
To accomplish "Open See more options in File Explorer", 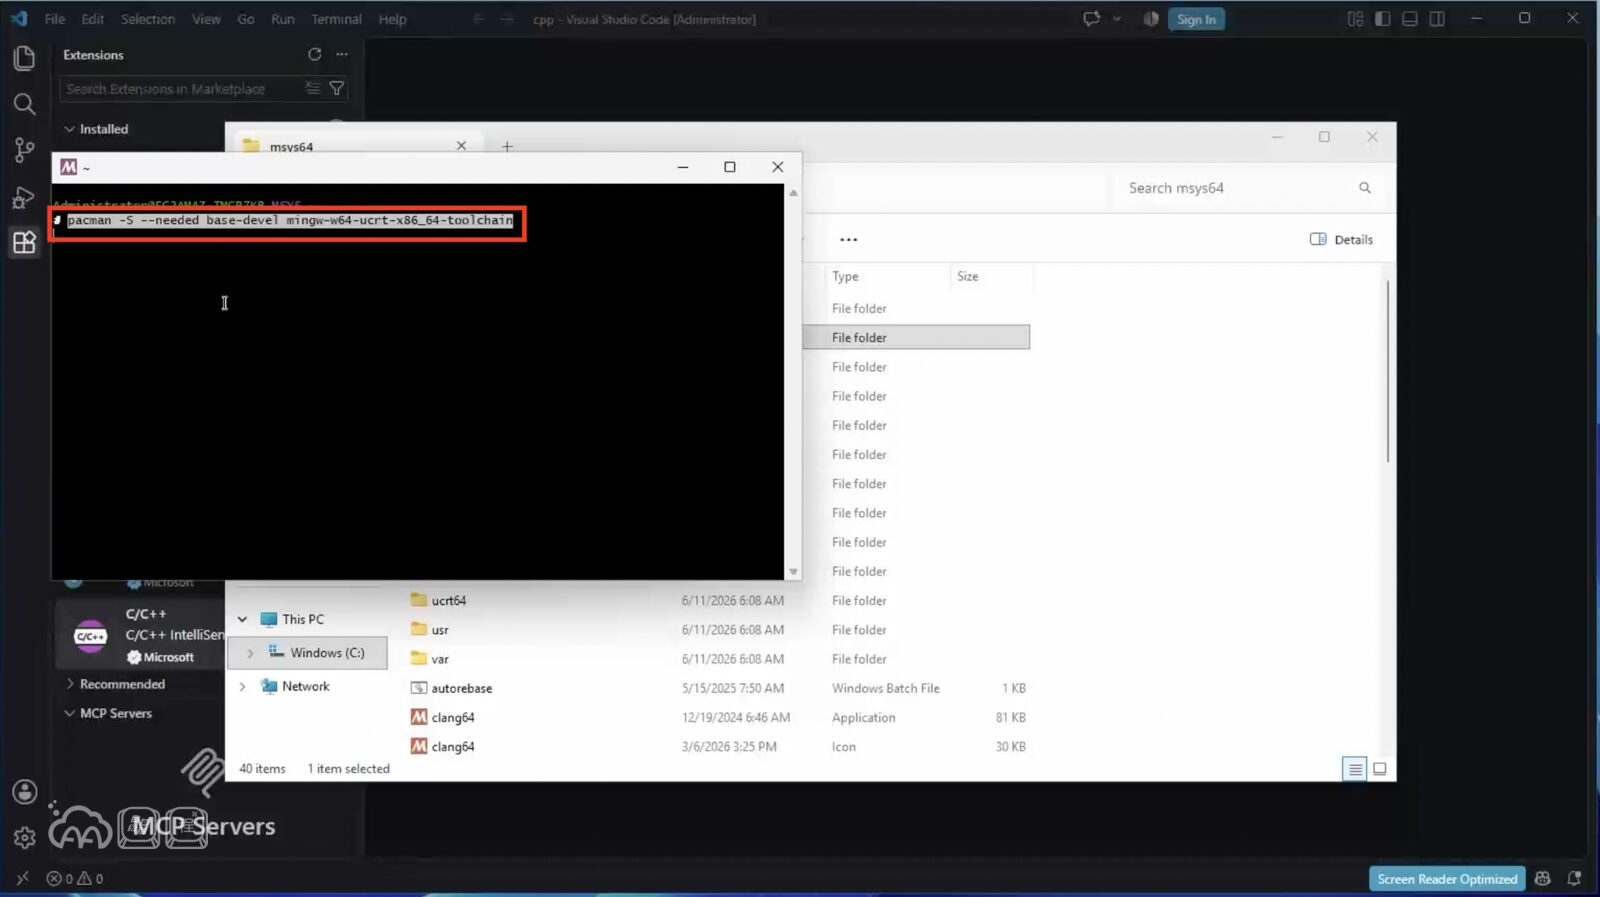I will [x=848, y=240].
